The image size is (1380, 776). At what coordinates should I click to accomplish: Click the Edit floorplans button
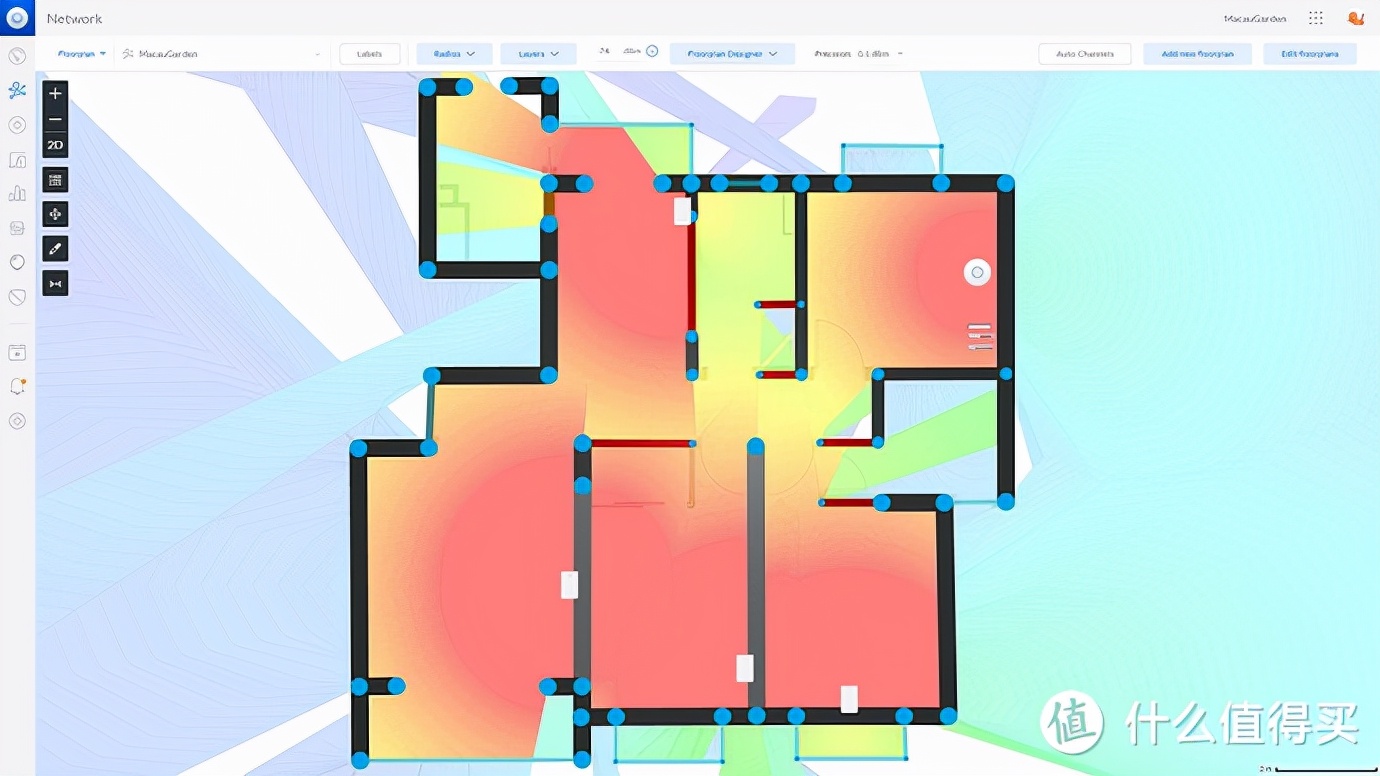(1310, 54)
